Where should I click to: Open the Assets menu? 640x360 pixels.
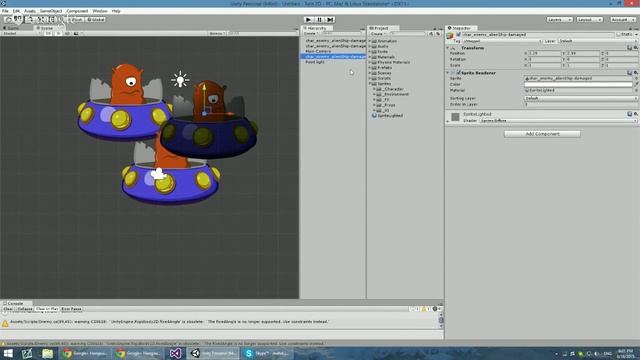[30, 11]
